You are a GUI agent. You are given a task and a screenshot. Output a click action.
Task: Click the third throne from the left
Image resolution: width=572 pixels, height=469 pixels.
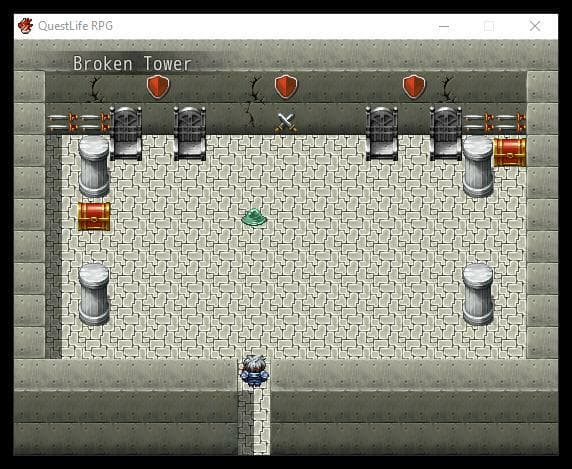pyautogui.click(x=382, y=133)
